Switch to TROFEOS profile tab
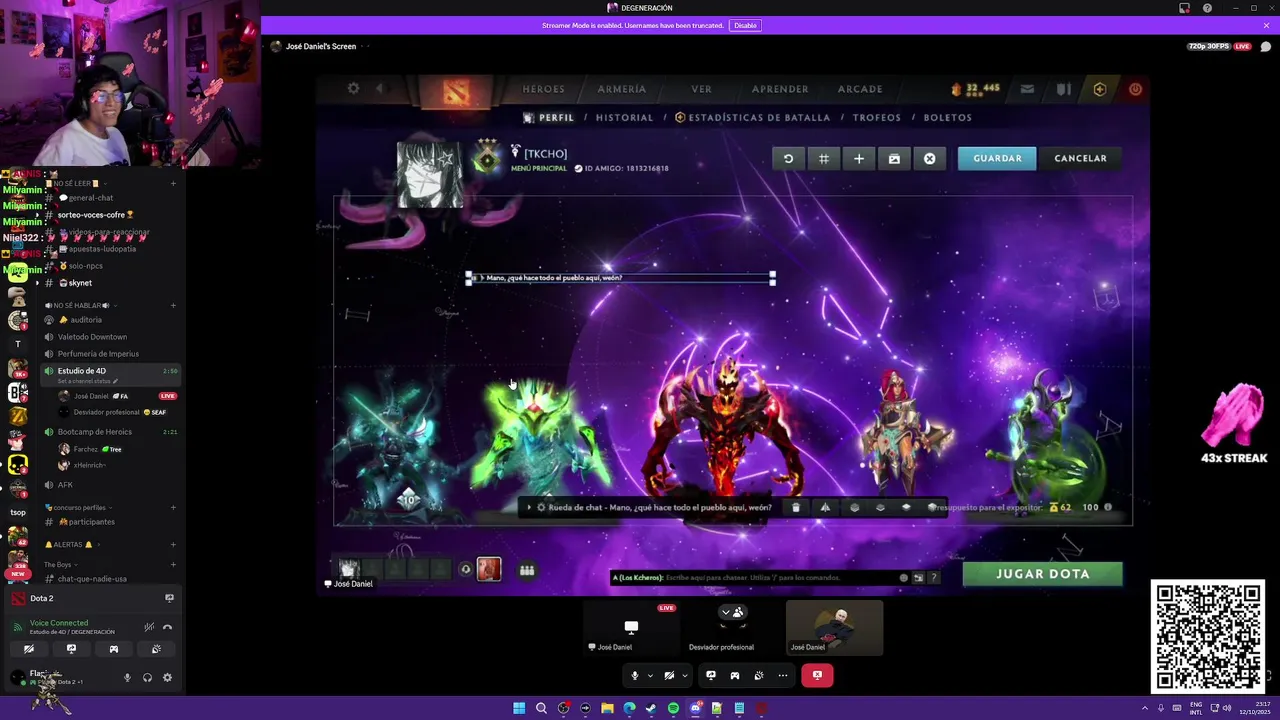Viewport: 1280px width, 720px height. coord(876,117)
